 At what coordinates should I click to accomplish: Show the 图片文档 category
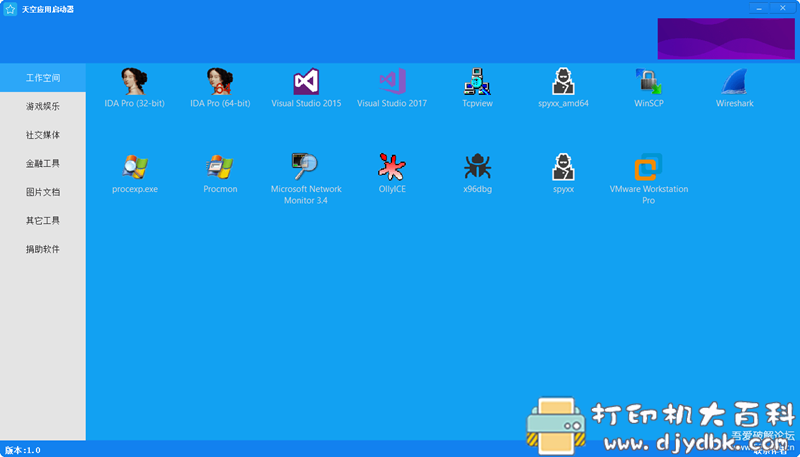pos(43,192)
